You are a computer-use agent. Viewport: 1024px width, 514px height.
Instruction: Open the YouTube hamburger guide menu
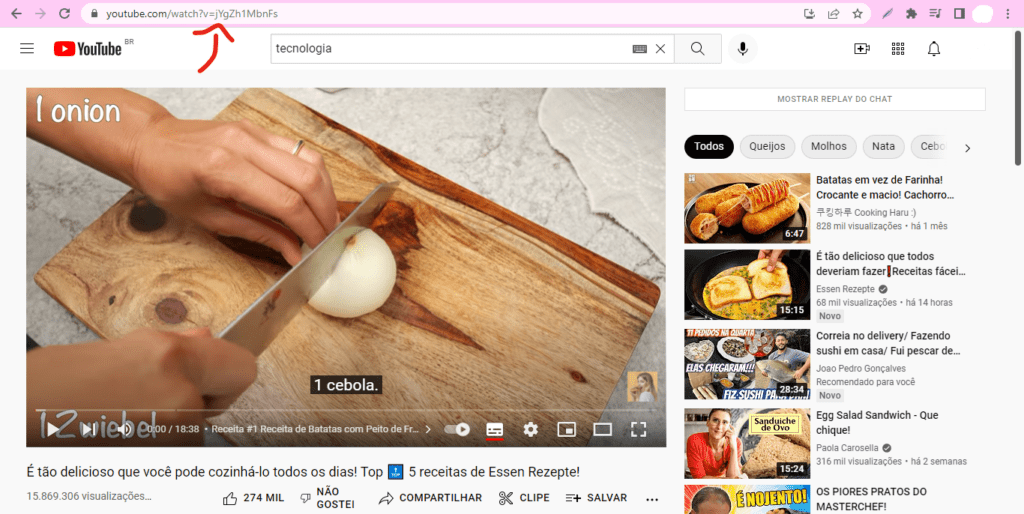click(x=27, y=48)
